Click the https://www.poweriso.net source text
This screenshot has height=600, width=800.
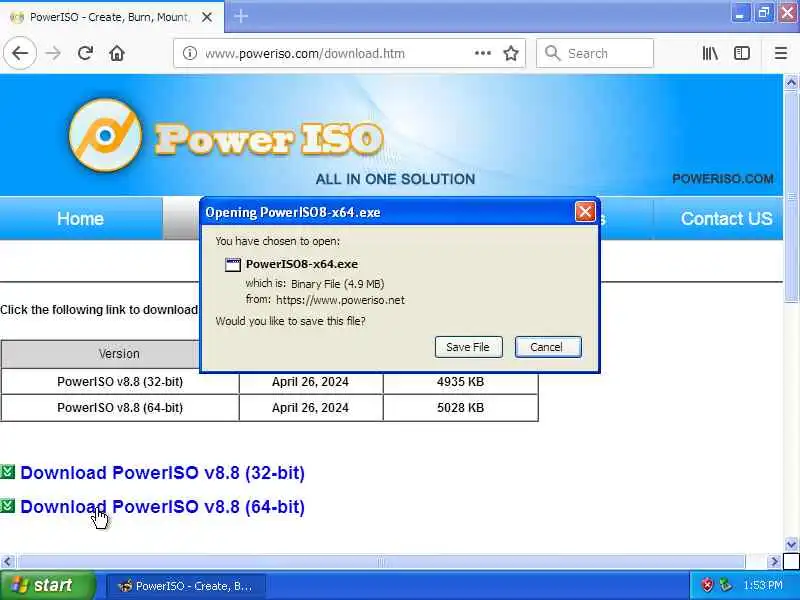click(340, 300)
